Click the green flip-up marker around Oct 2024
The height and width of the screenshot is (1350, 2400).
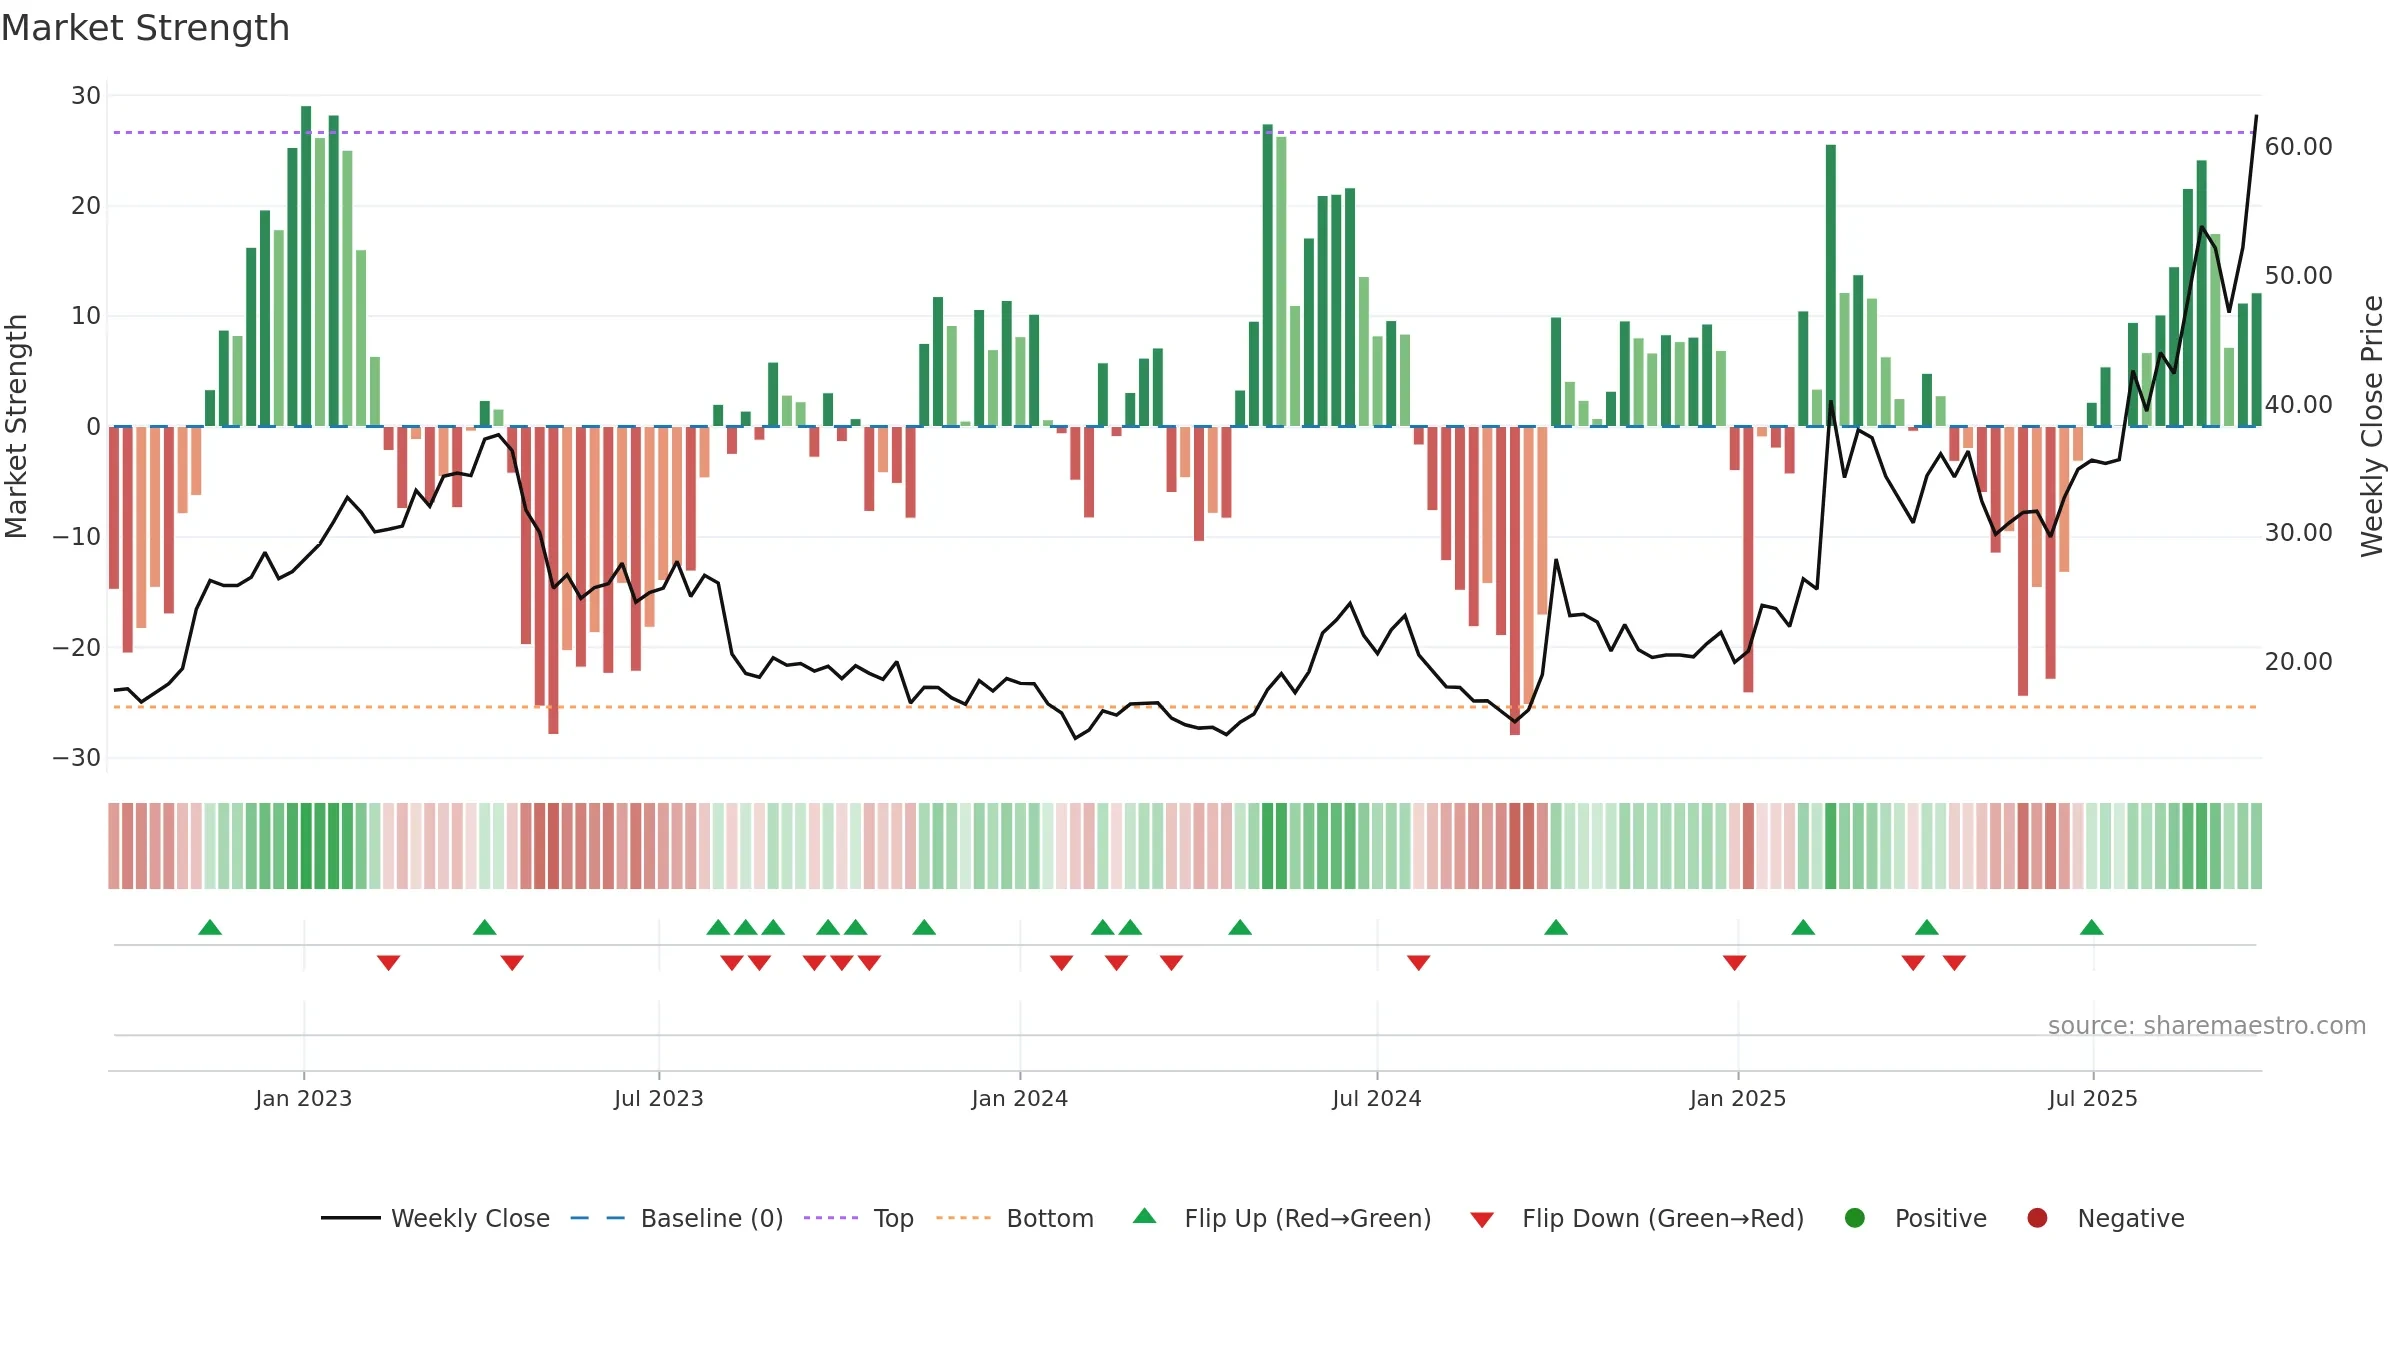point(1556,927)
